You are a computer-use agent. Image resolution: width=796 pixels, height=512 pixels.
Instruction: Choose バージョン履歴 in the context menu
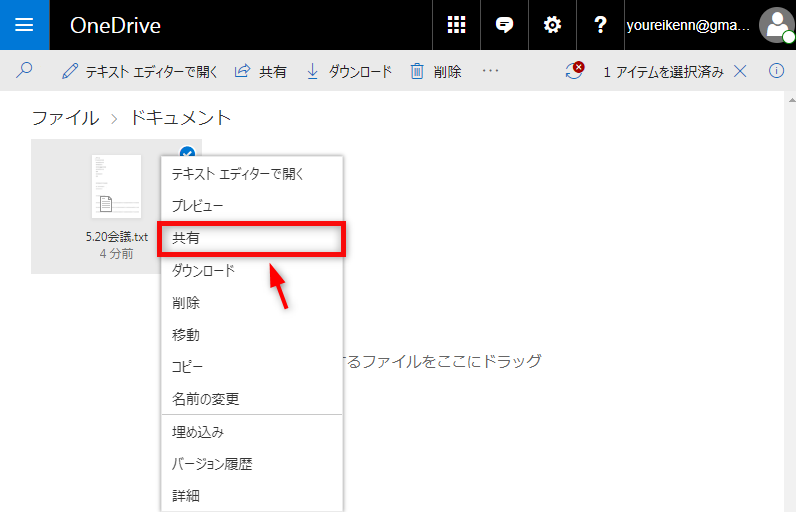(252, 464)
